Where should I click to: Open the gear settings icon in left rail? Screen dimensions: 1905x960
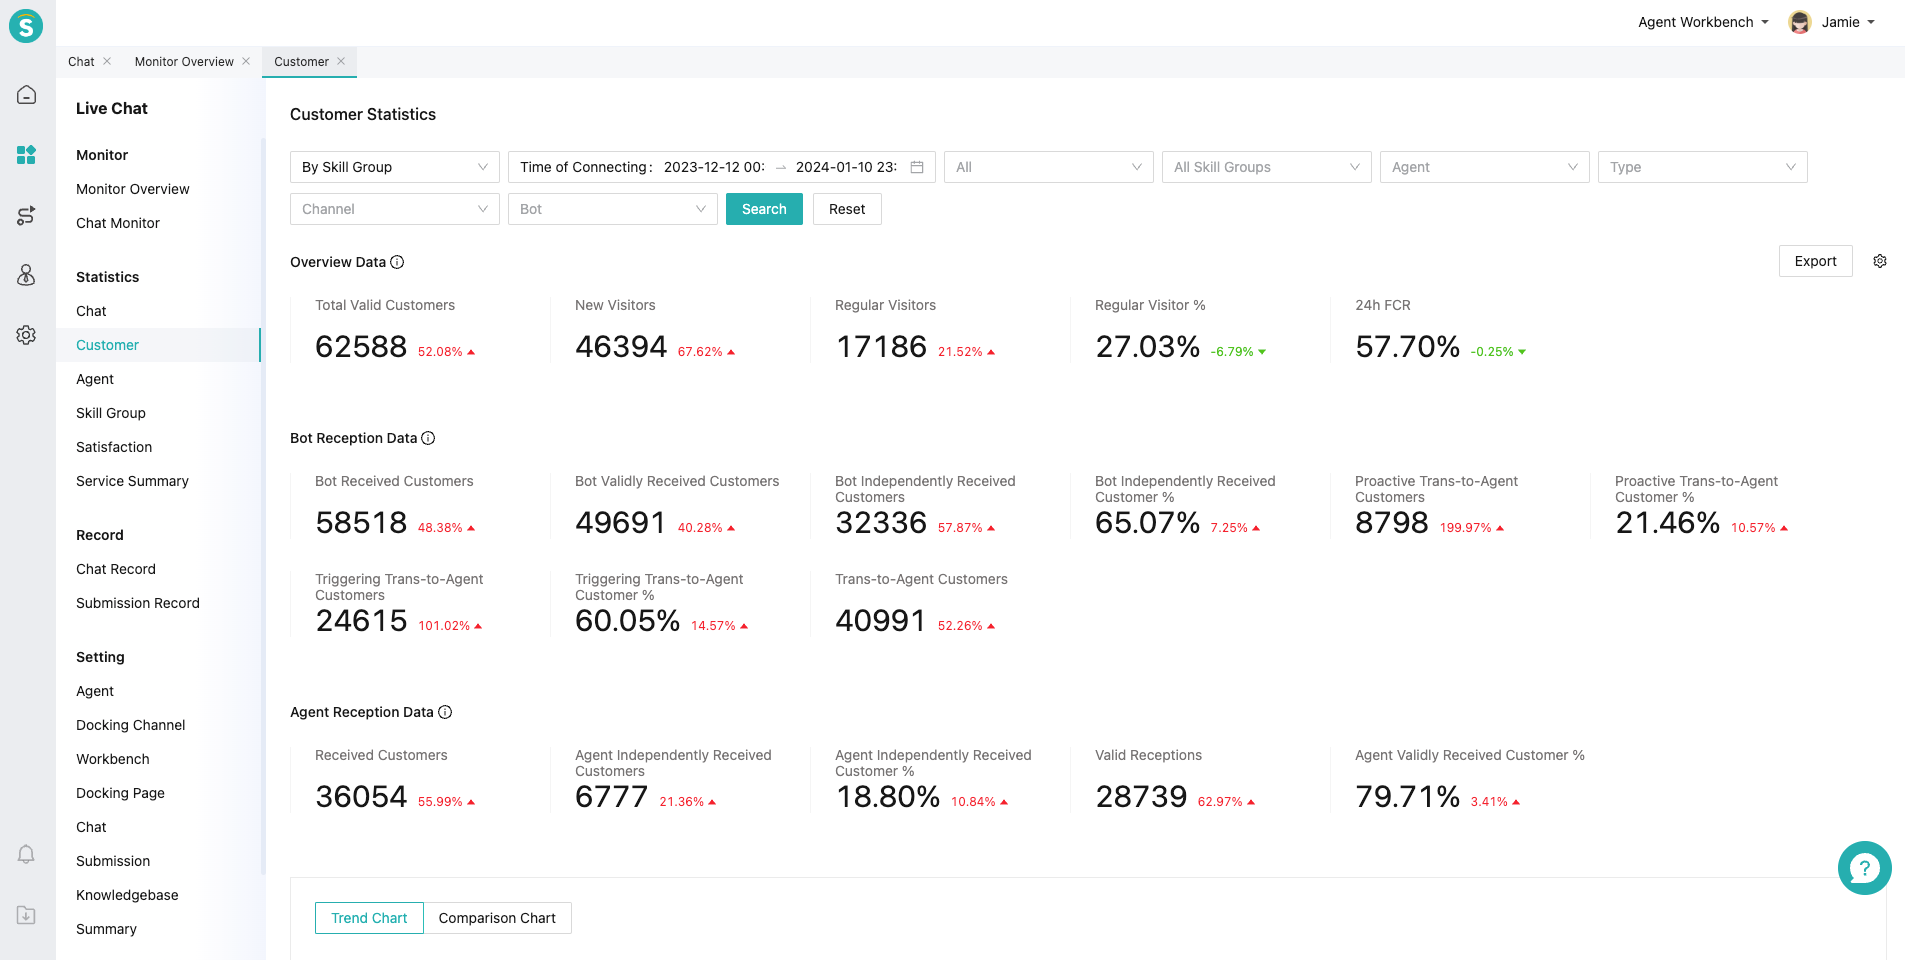tap(27, 335)
